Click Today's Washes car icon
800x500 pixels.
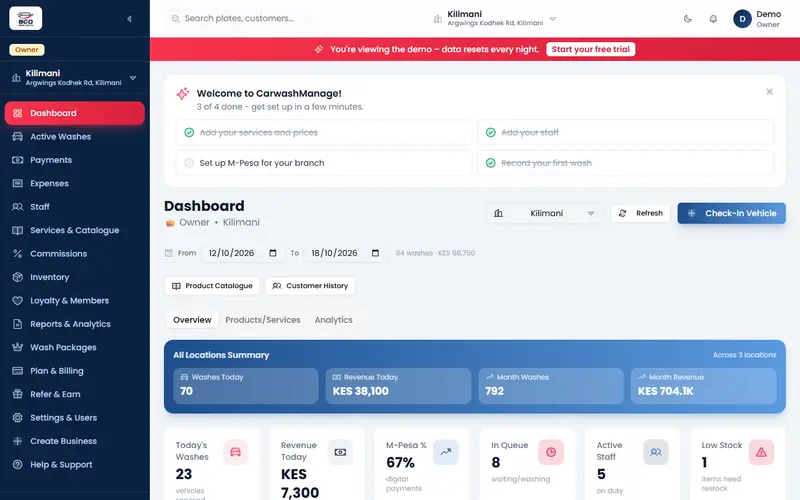pos(235,452)
